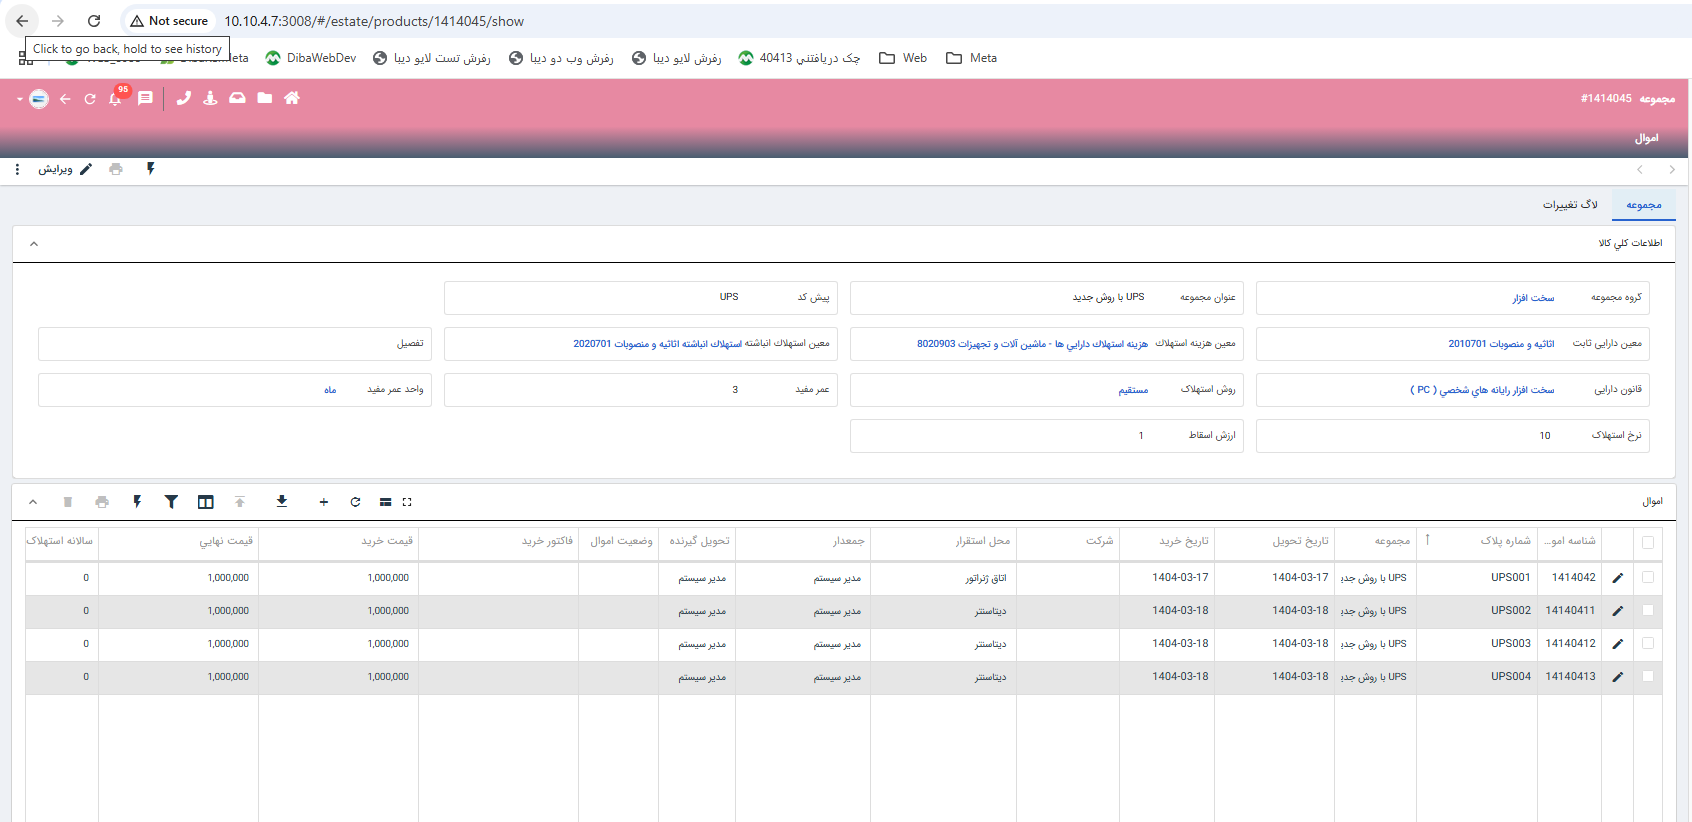The image size is (1692, 822).
Task: Toggle fullscreen for the اموال grid
Action: [x=407, y=502]
